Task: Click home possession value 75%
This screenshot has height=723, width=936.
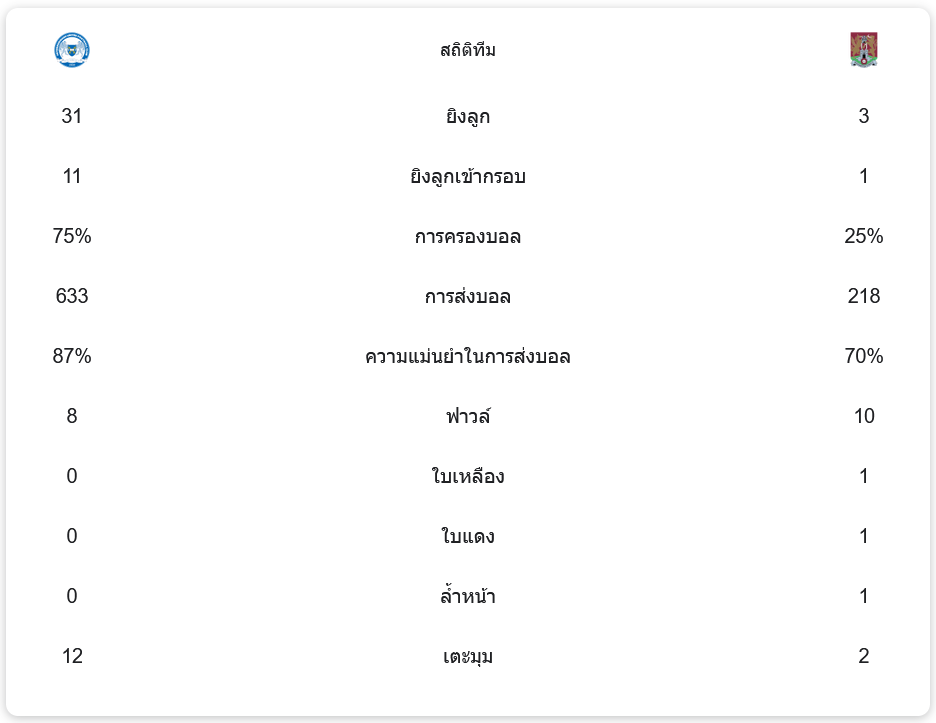Action: pos(72,237)
